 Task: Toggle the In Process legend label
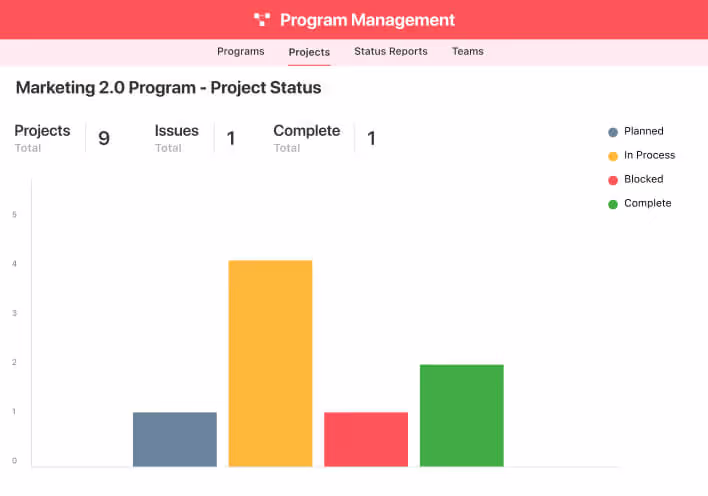point(649,155)
